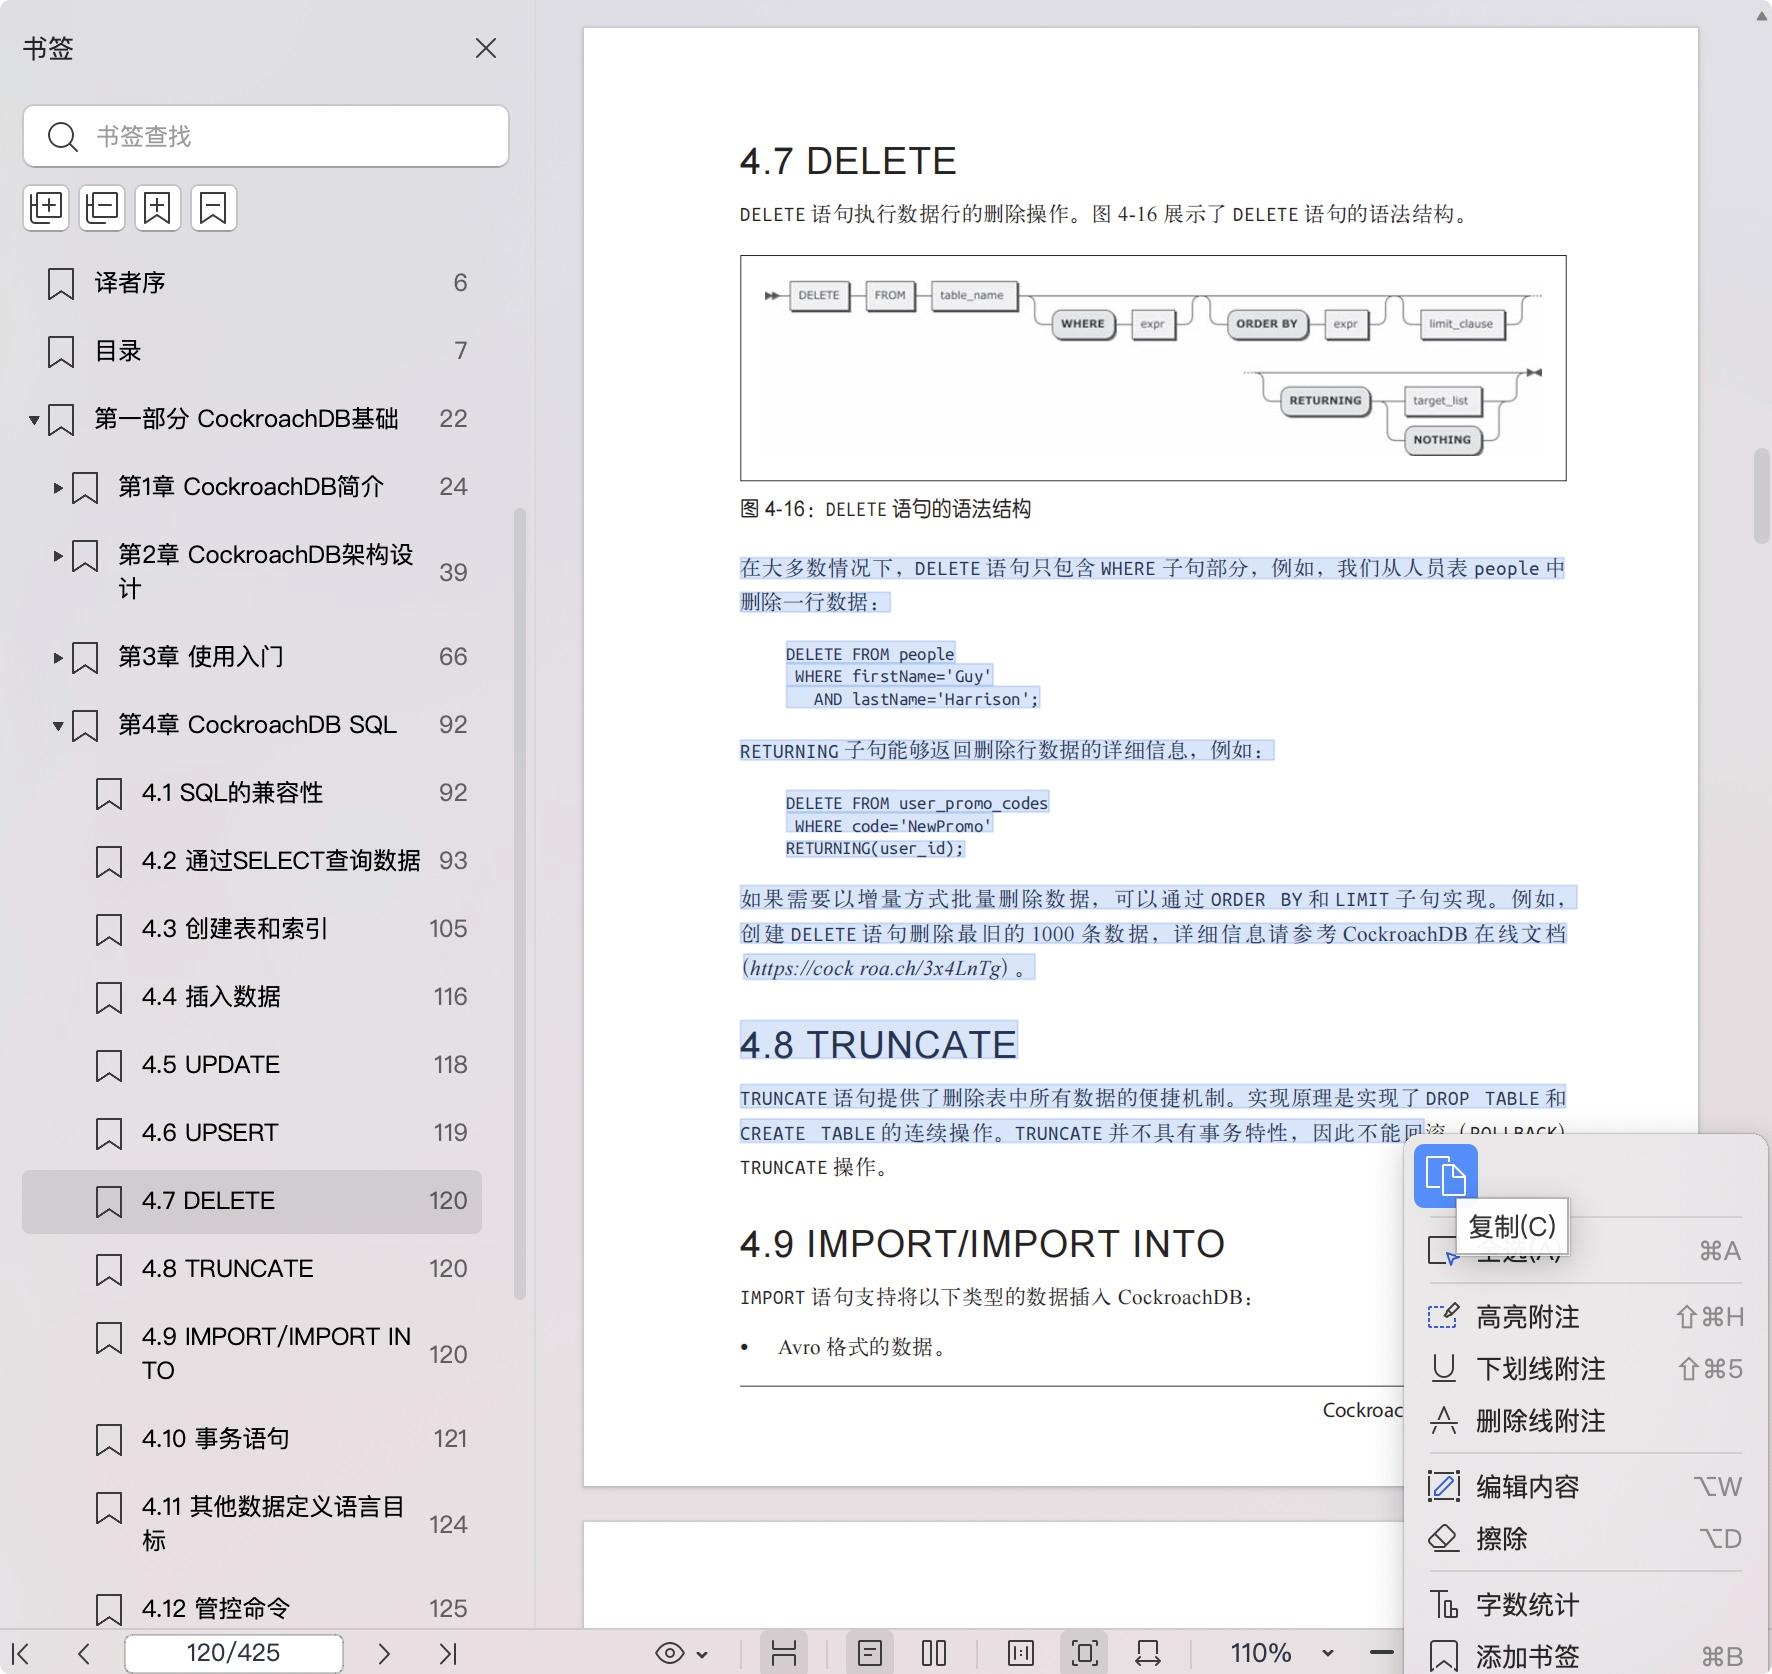Add a new bookmark from panel toolbar
Image resolution: width=1772 pixels, height=1674 pixels.
[x=157, y=207]
